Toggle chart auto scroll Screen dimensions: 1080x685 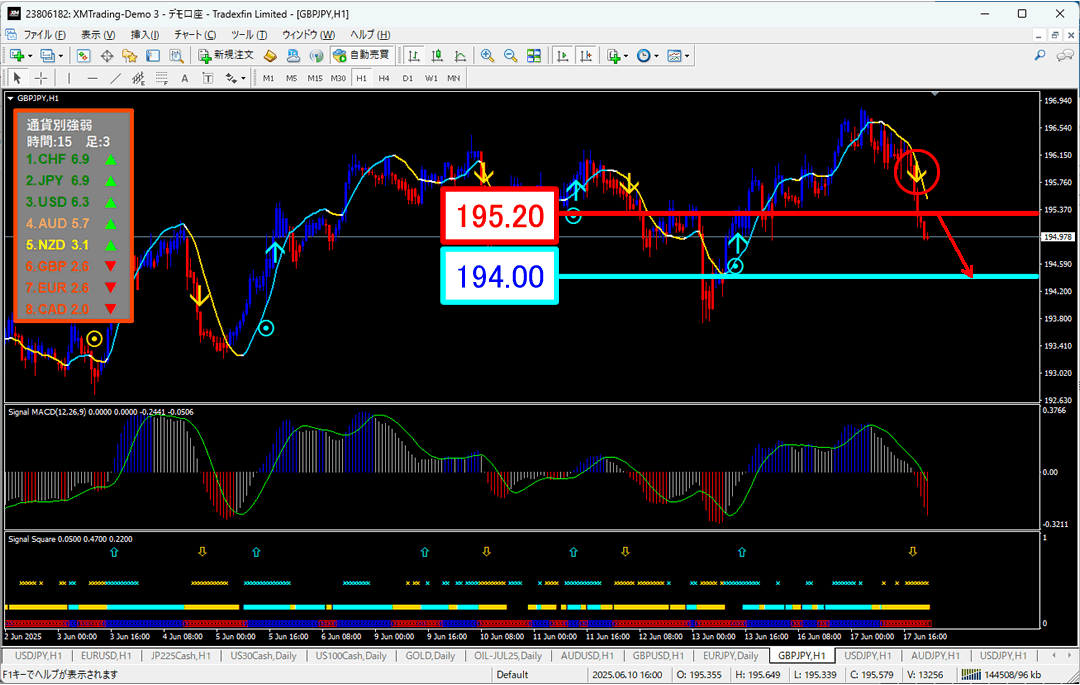click(x=563, y=56)
